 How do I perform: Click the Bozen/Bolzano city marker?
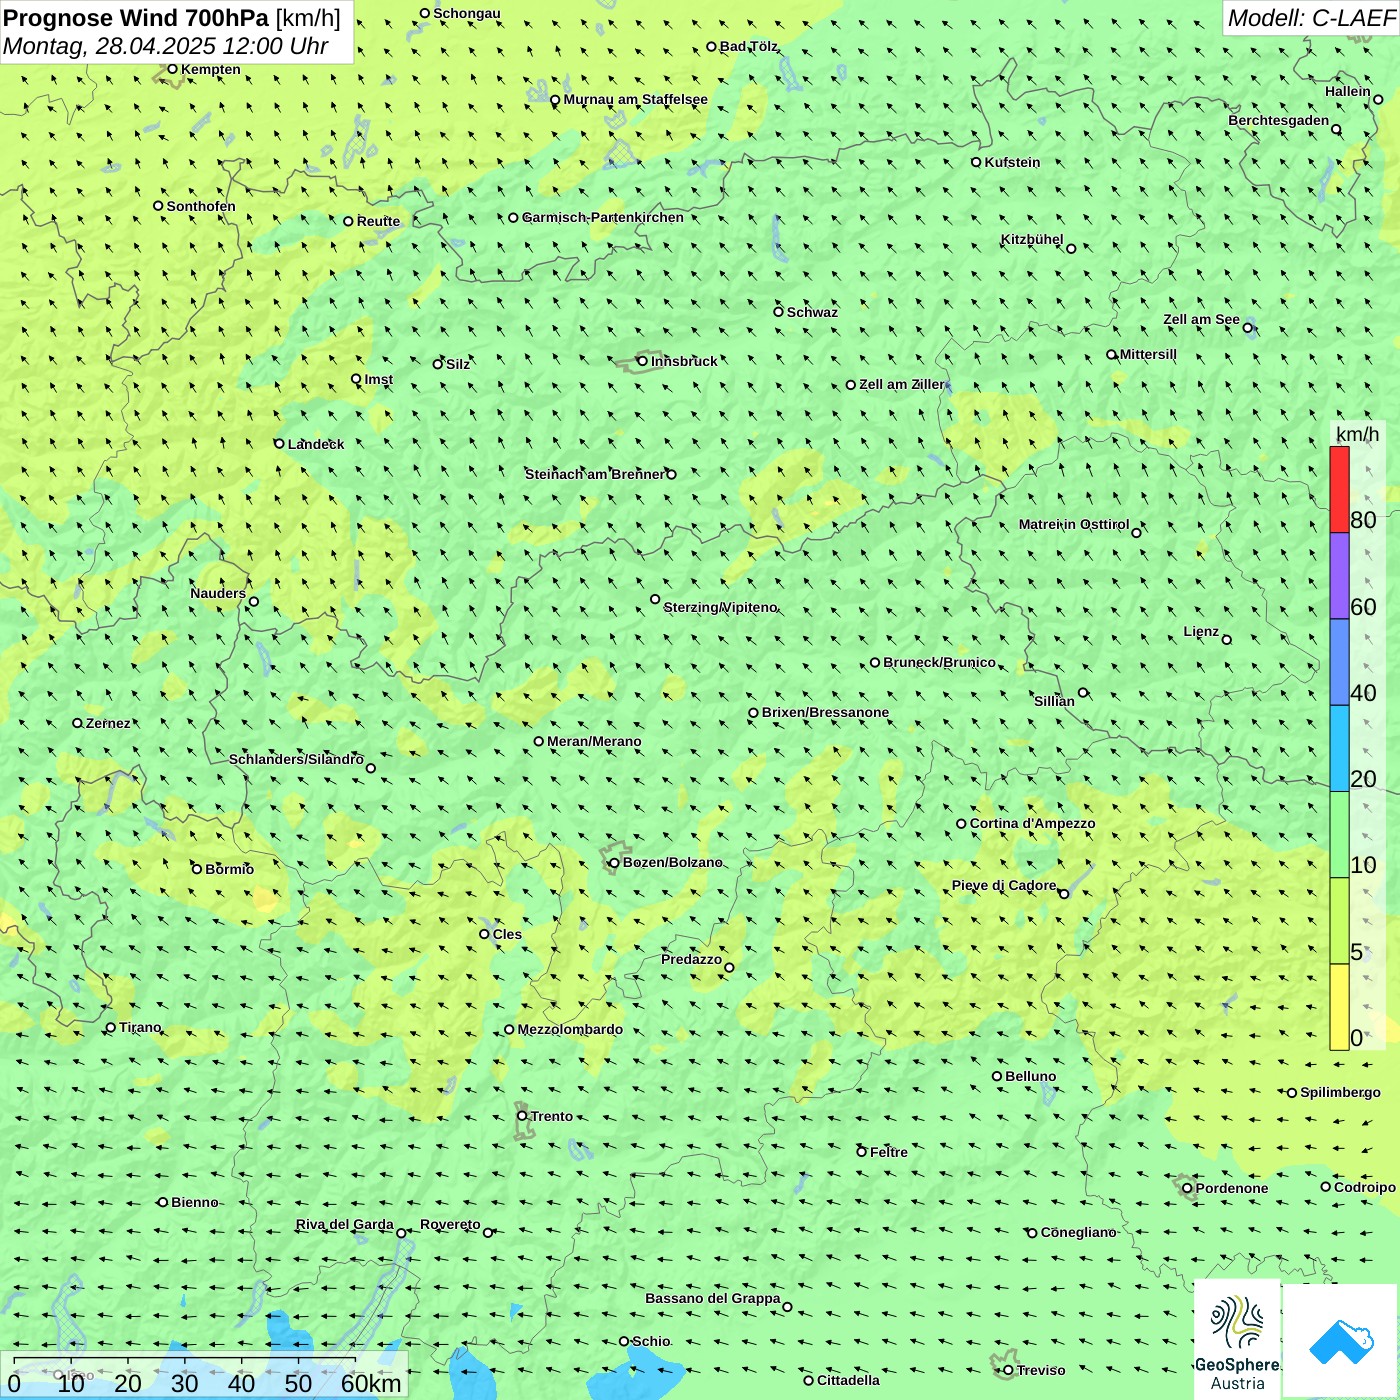click(614, 863)
